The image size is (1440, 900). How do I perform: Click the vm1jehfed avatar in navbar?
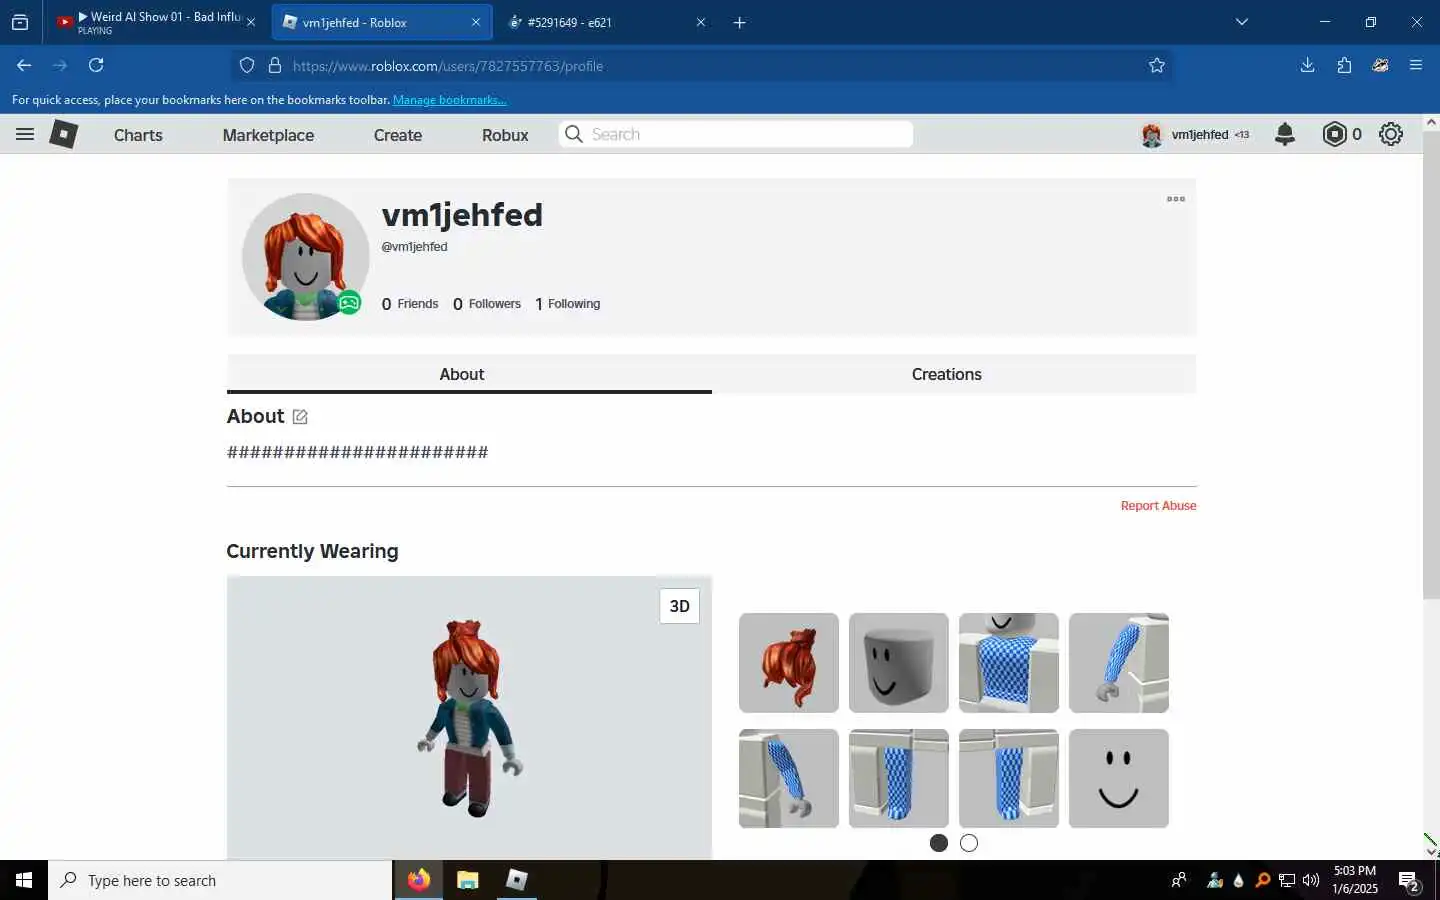pos(1152,135)
